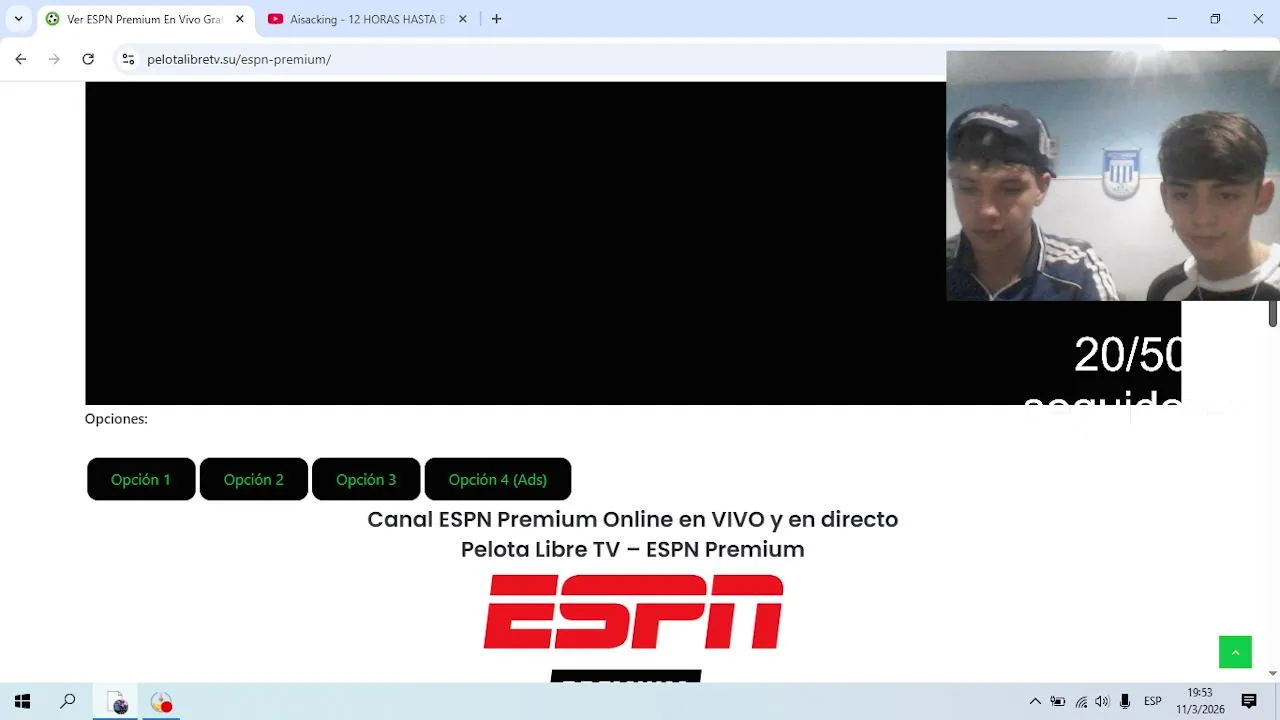
Task: Click the heading Canal ESPN Premium Online en VIVO
Action: click(633, 520)
